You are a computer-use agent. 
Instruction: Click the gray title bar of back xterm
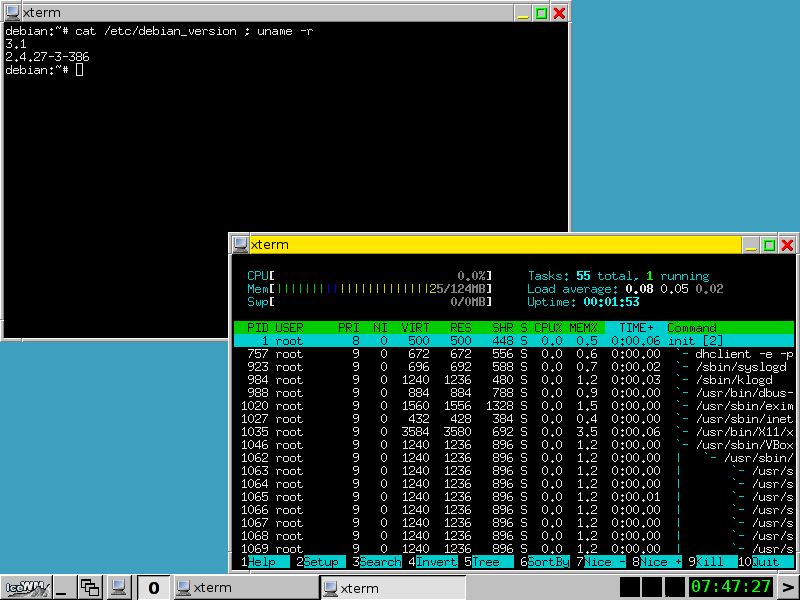coord(267,13)
